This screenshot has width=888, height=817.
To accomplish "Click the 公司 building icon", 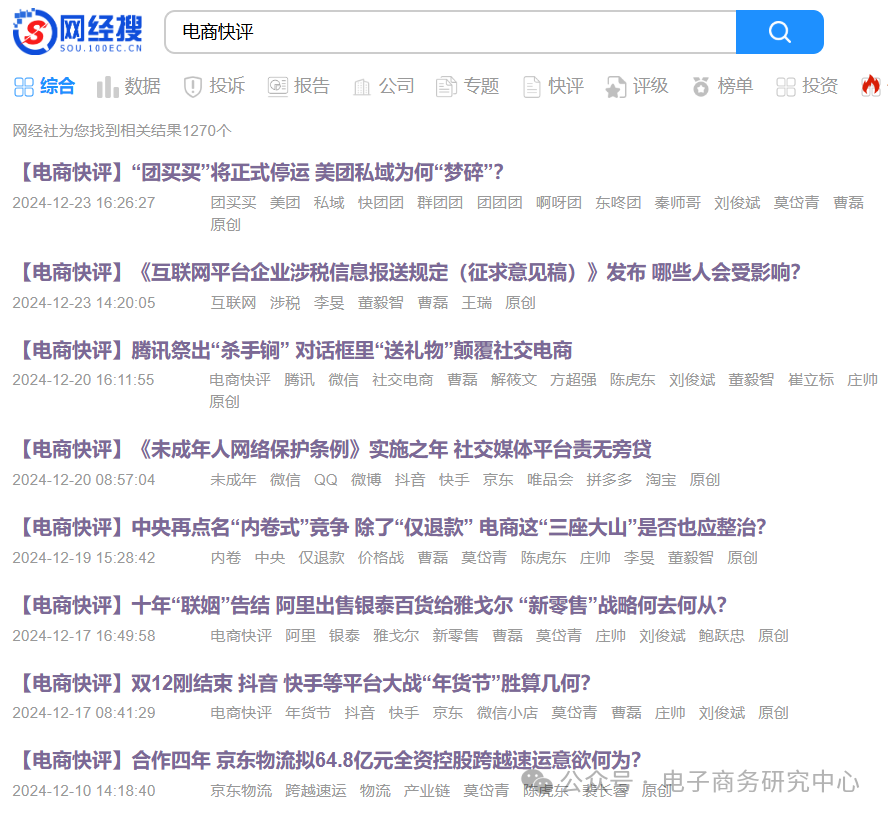I will 361,85.
